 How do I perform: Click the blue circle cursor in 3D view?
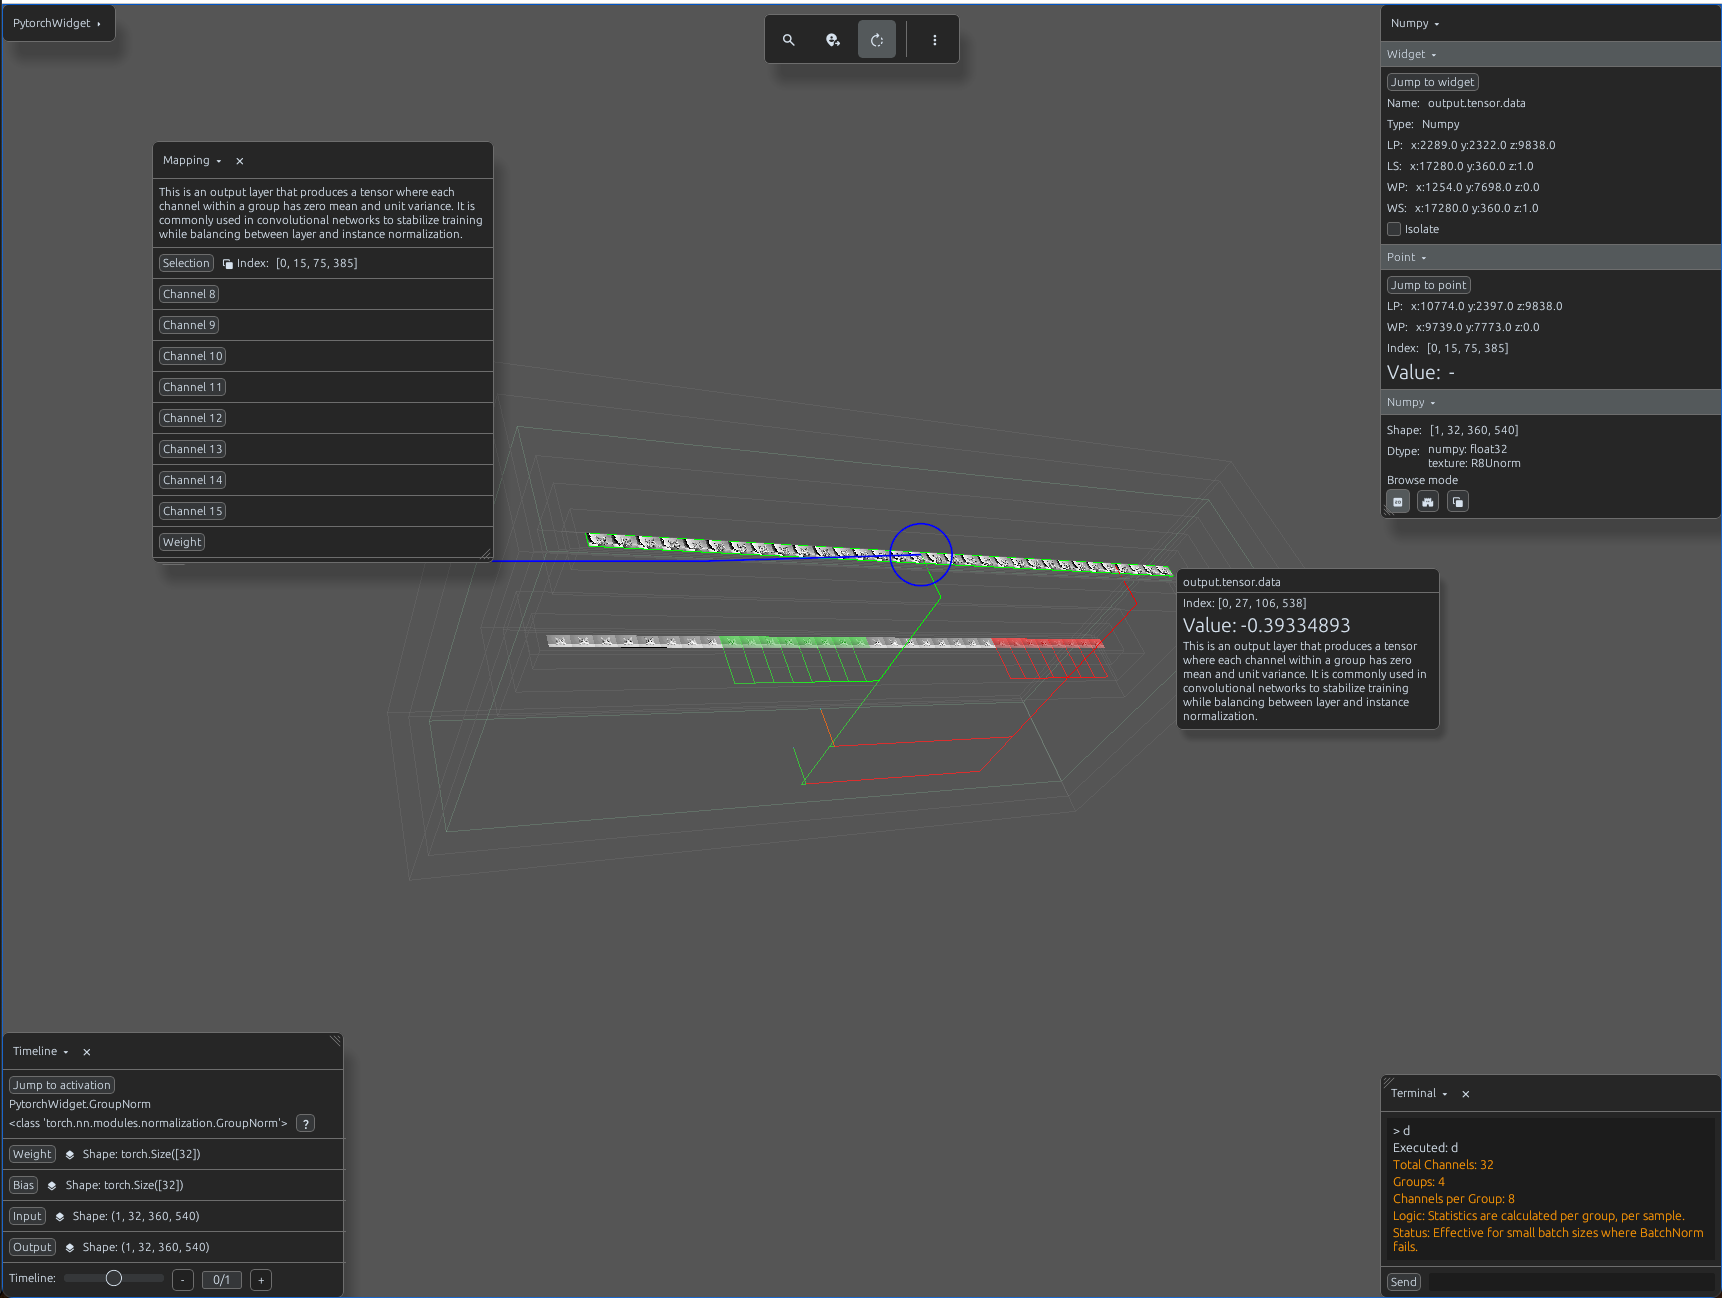pos(921,554)
